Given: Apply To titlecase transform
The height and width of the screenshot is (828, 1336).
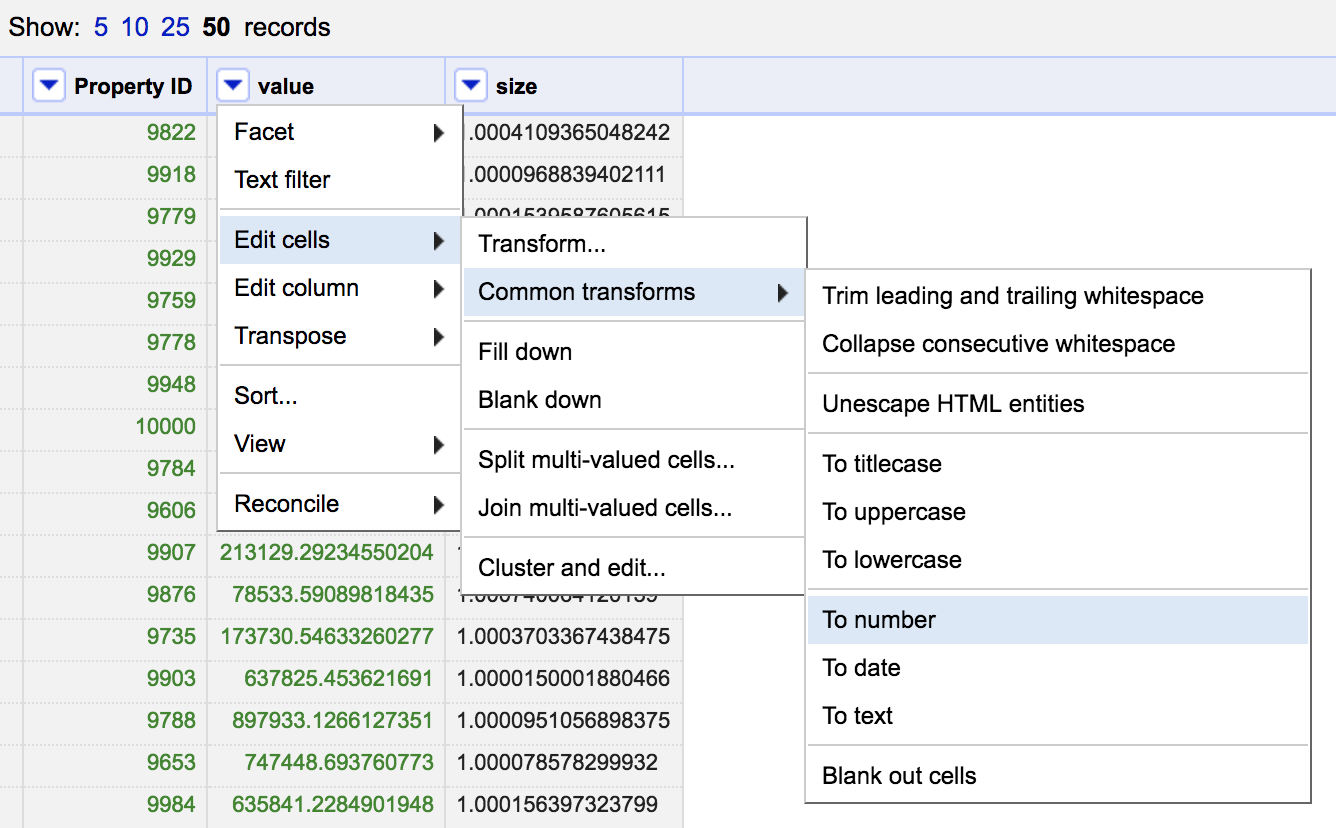Looking at the screenshot, I should pyautogui.click(x=1058, y=464).
